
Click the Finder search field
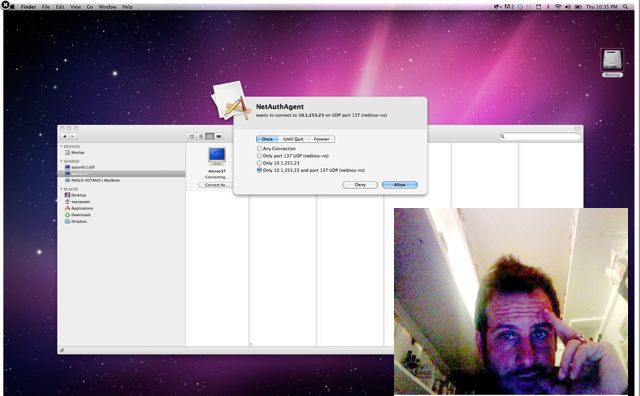pyautogui.click(x=539, y=136)
